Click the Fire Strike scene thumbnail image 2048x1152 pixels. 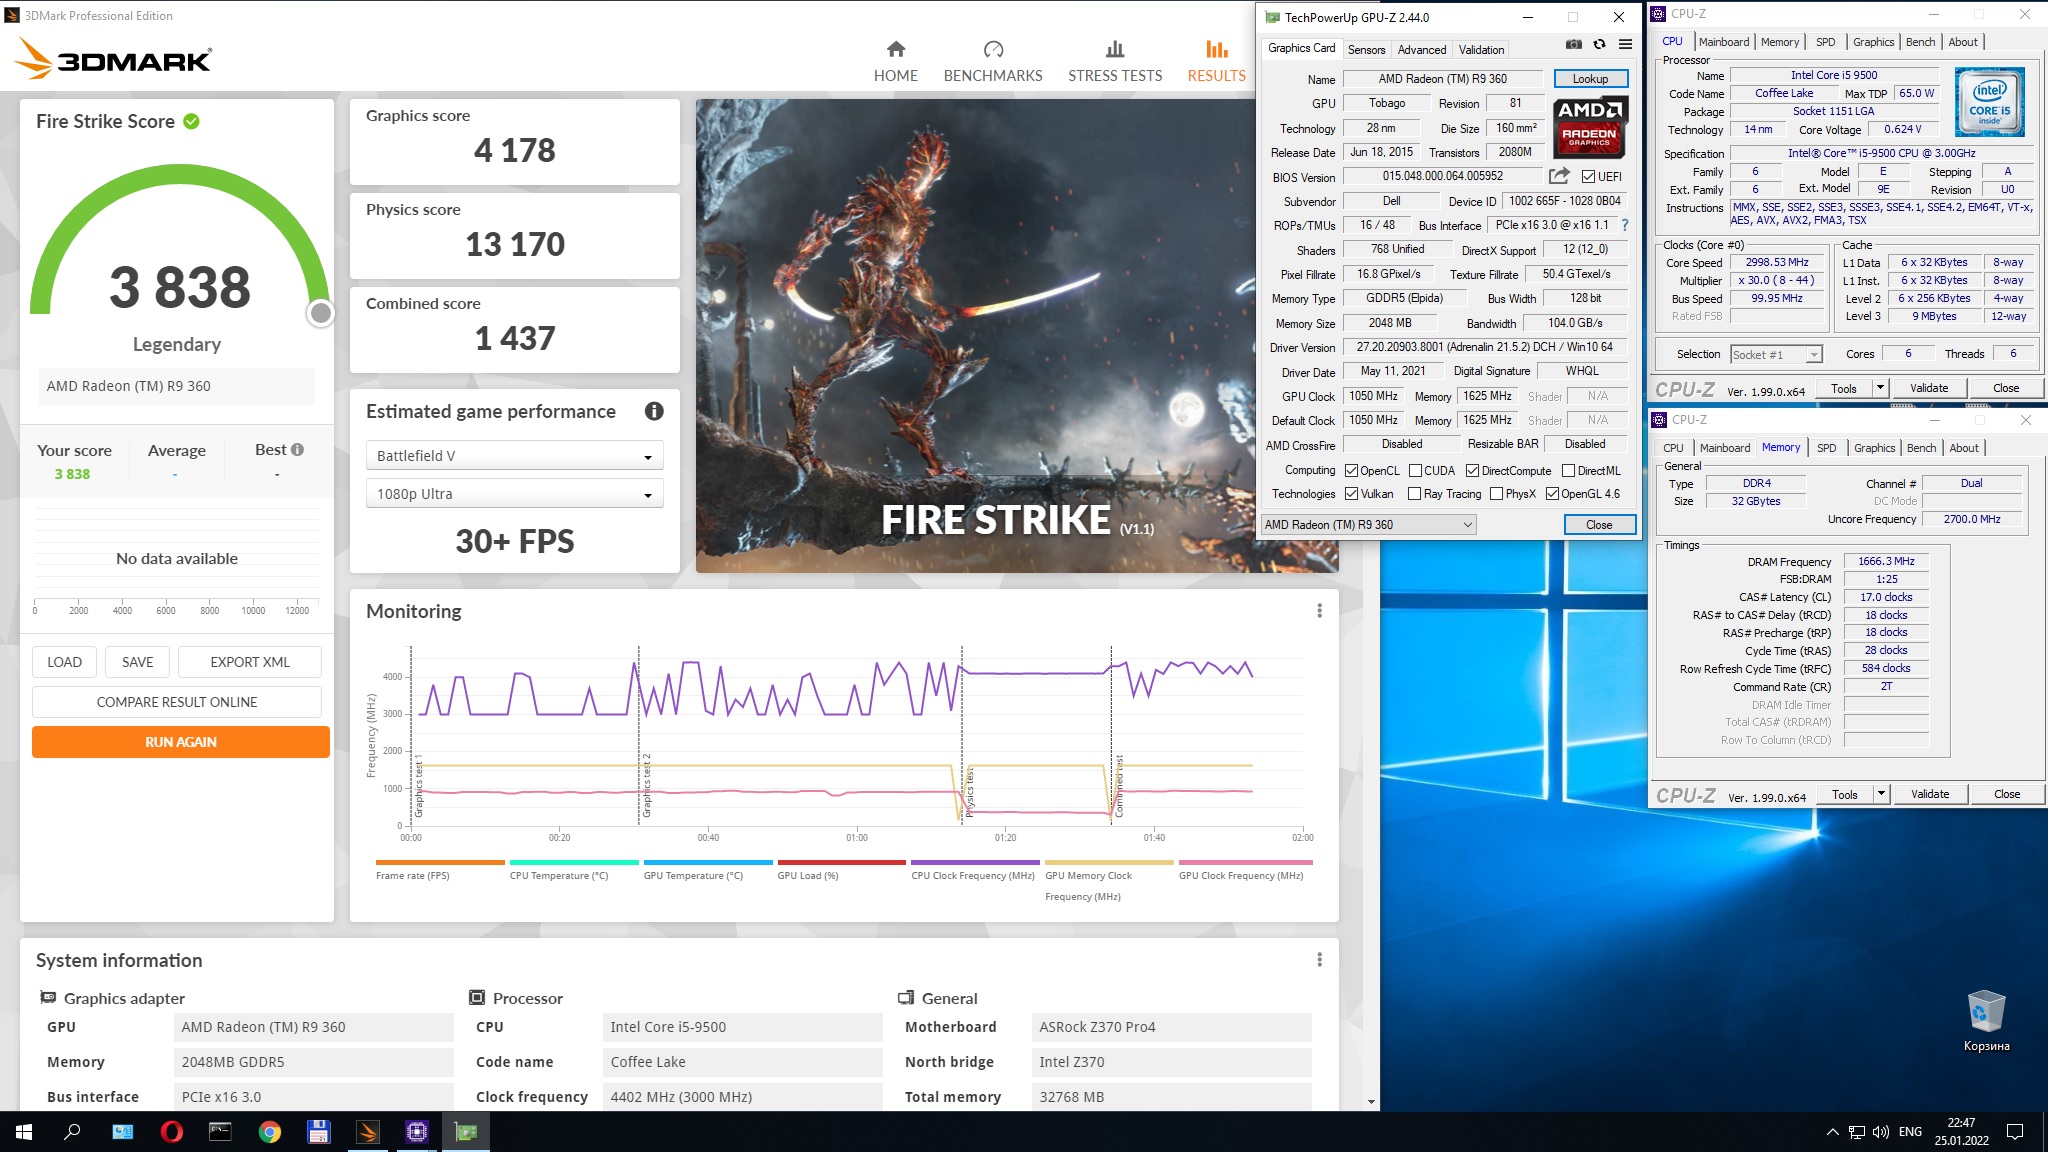(x=975, y=336)
